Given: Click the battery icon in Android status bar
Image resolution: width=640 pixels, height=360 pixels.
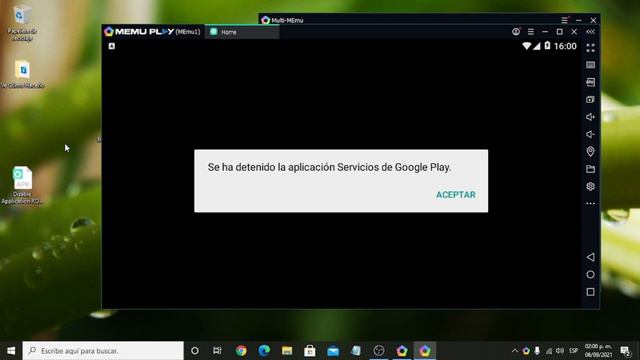Looking at the screenshot, I should click(x=547, y=46).
